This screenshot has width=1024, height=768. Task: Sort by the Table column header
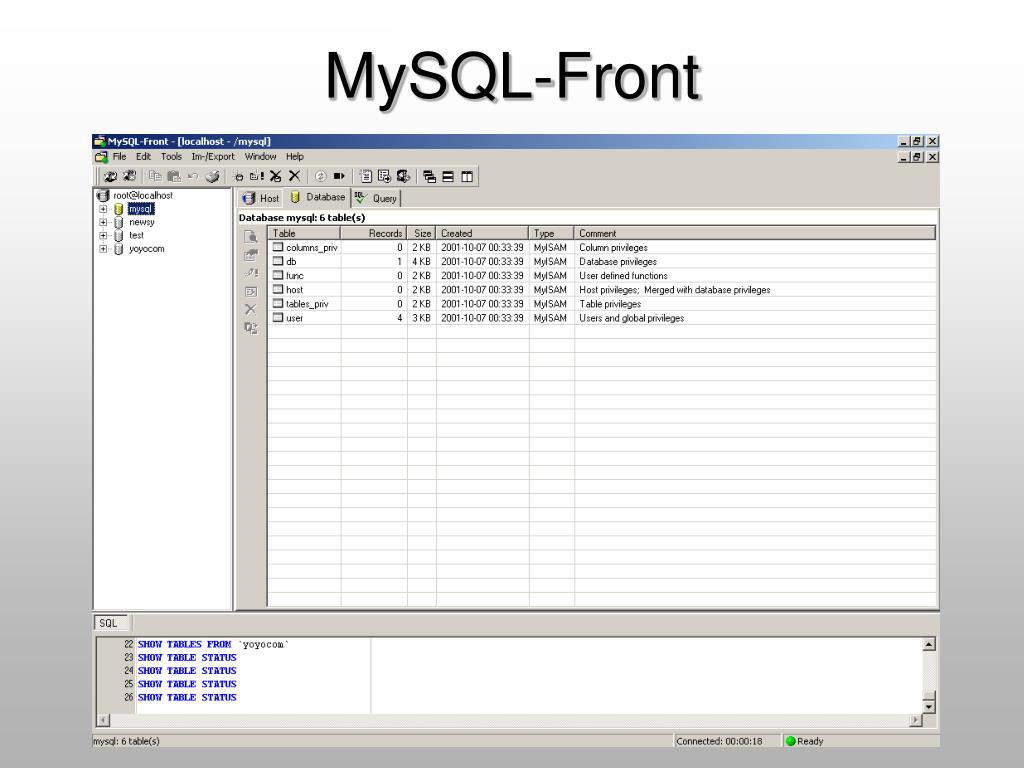pyautogui.click(x=304, y=233)
